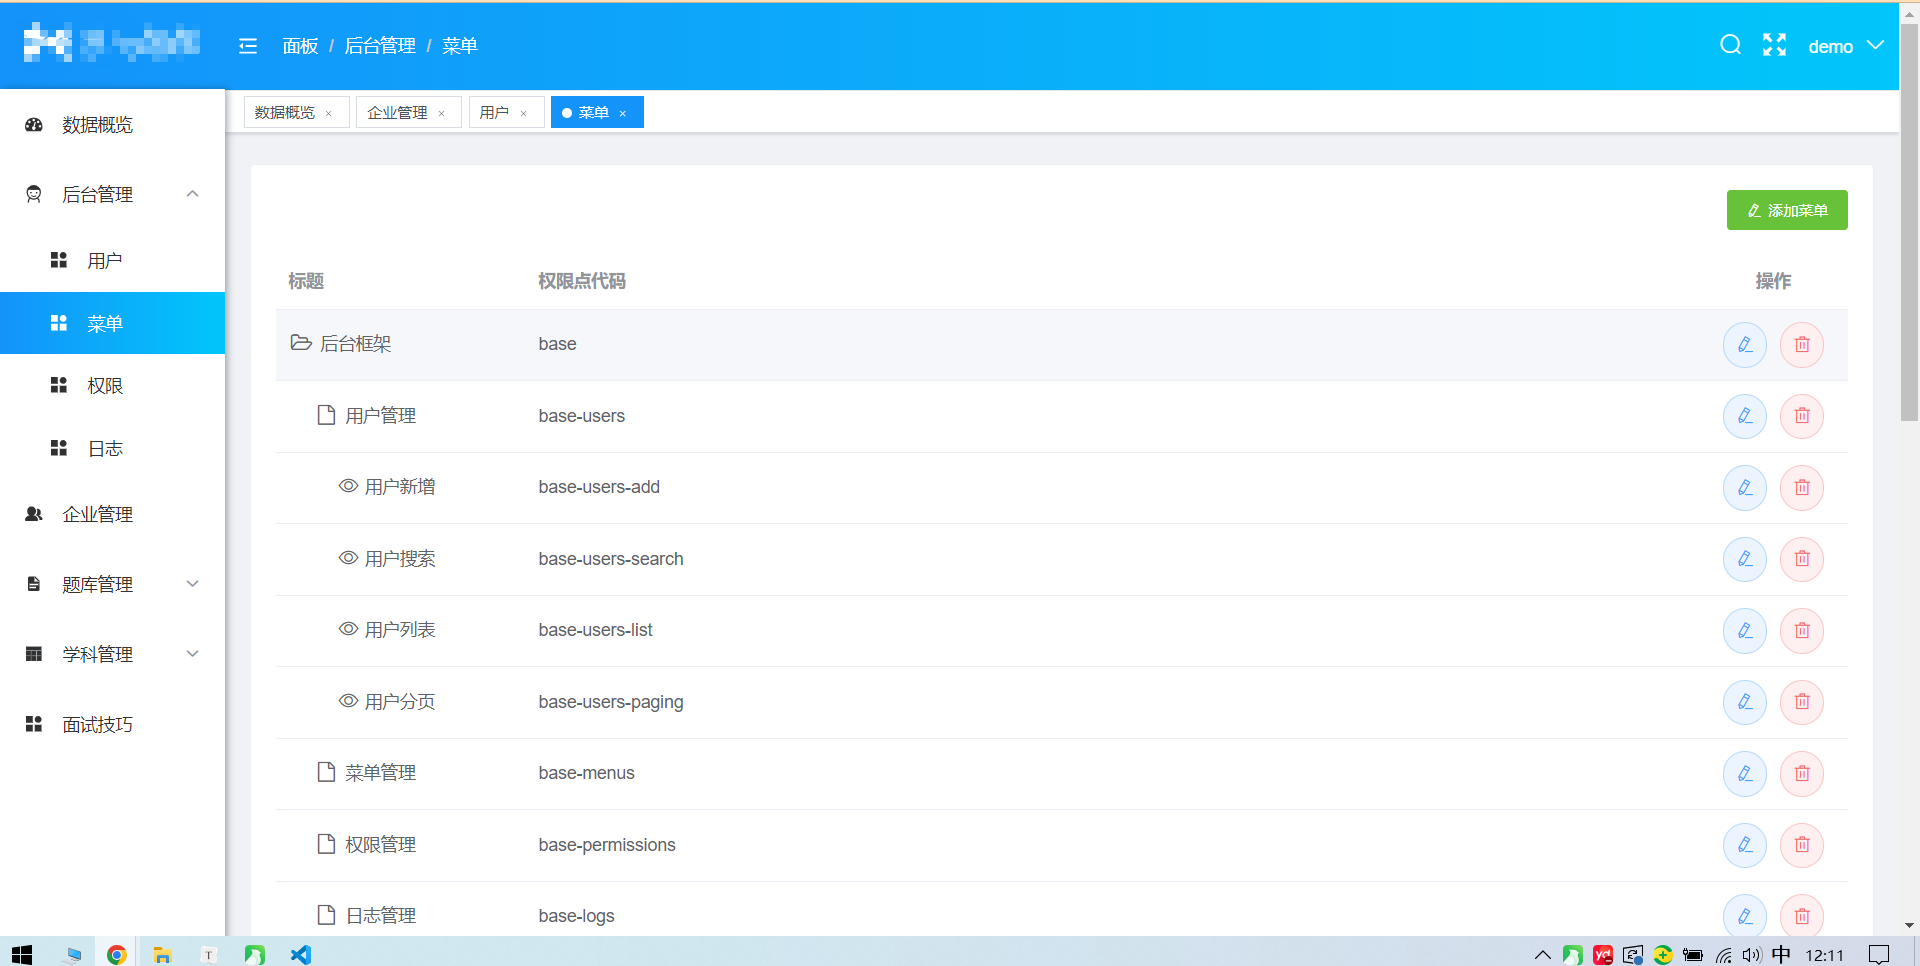Edit the 用户搜索 permission row

(x=1745, y=559)
